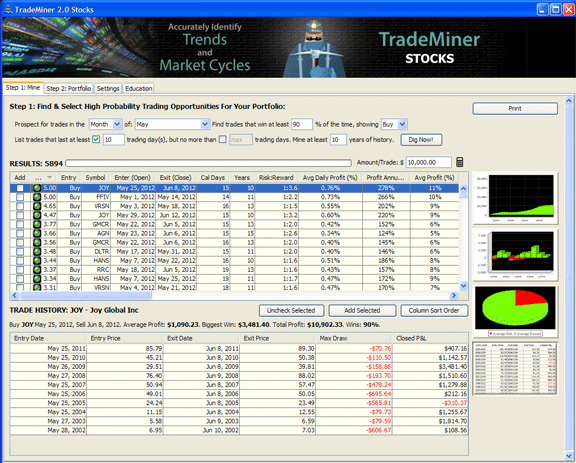Open the Education tab
The height and width of the screenshot is (463, 576).
pyautogui.click(x=138, y=89)
